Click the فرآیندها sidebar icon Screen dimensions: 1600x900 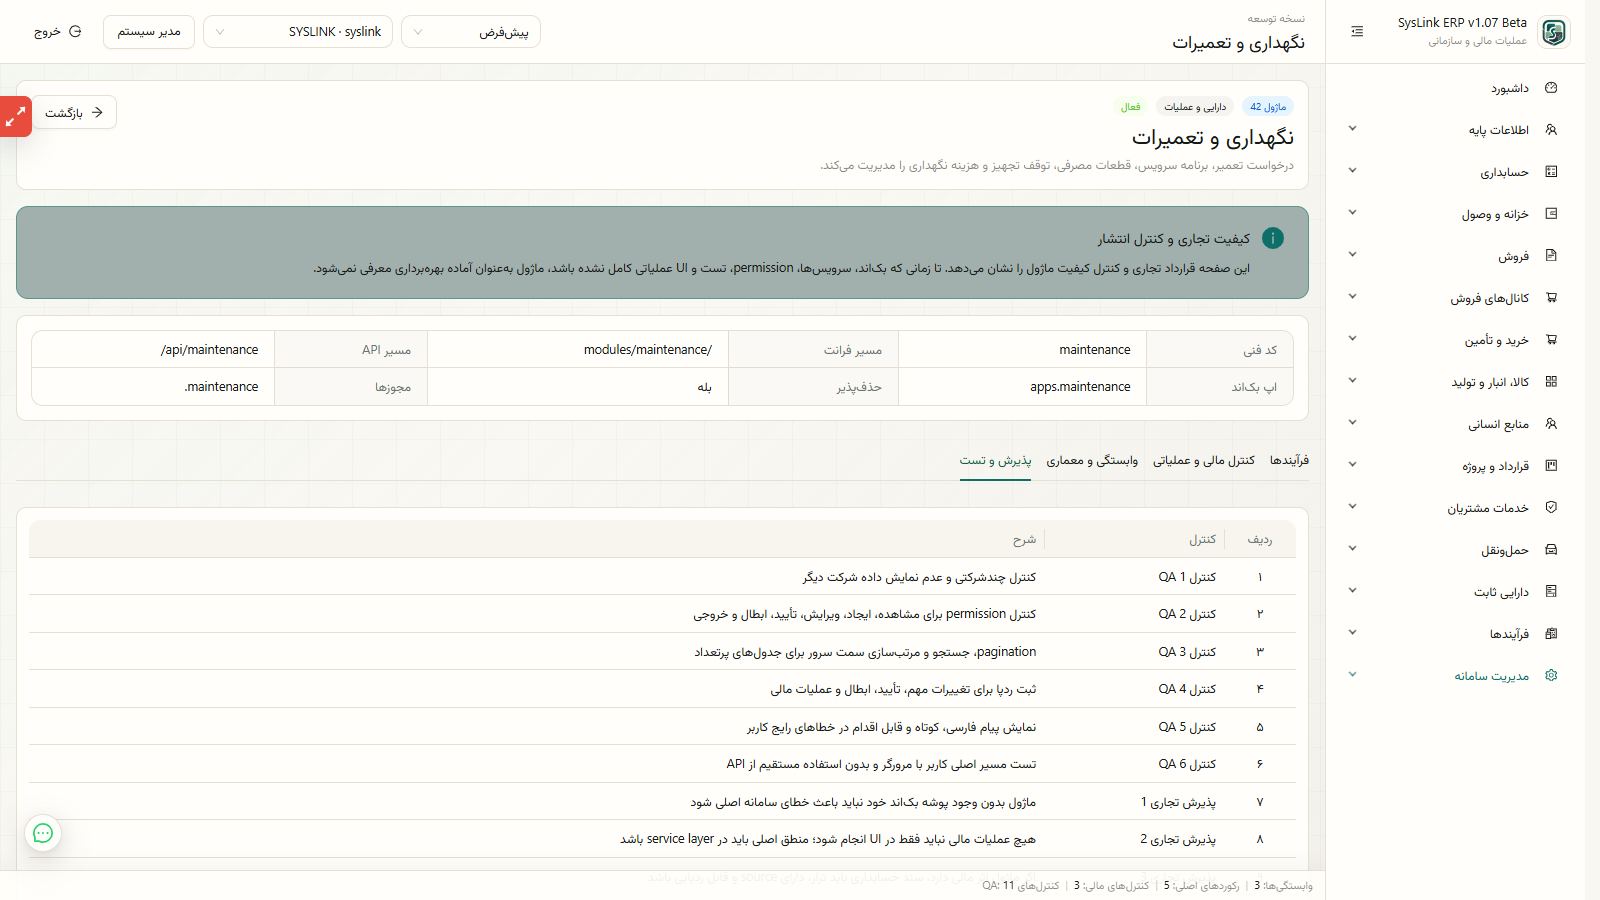pyautogui.click(x=1551, y=634)
